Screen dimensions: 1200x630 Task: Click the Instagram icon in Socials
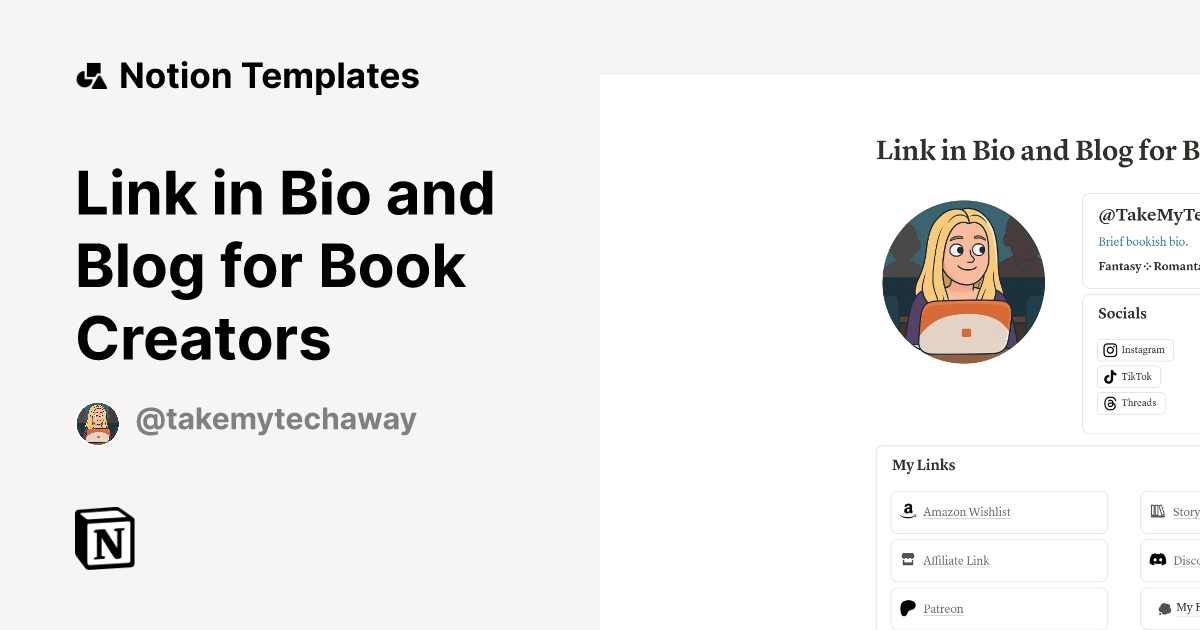pyautogui.click(x=1110, y=350)
